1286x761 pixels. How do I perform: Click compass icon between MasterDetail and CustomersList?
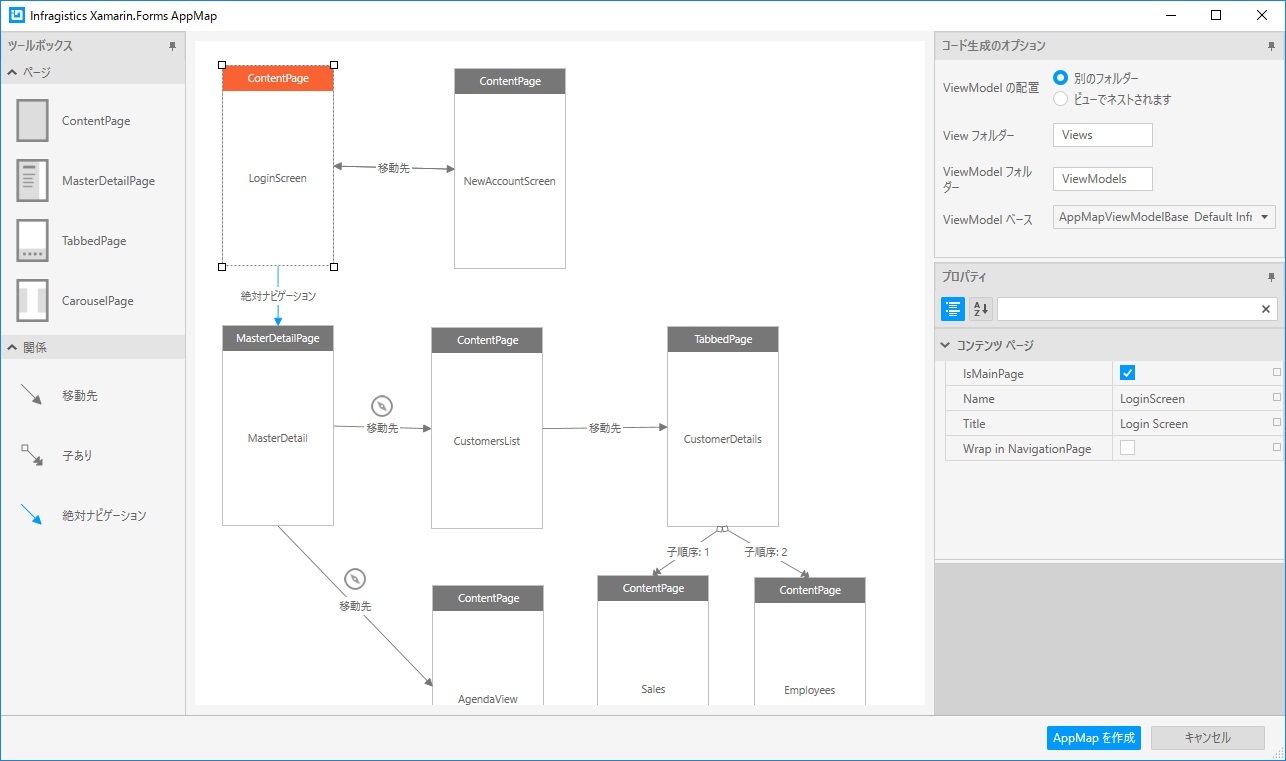[381, 406]
